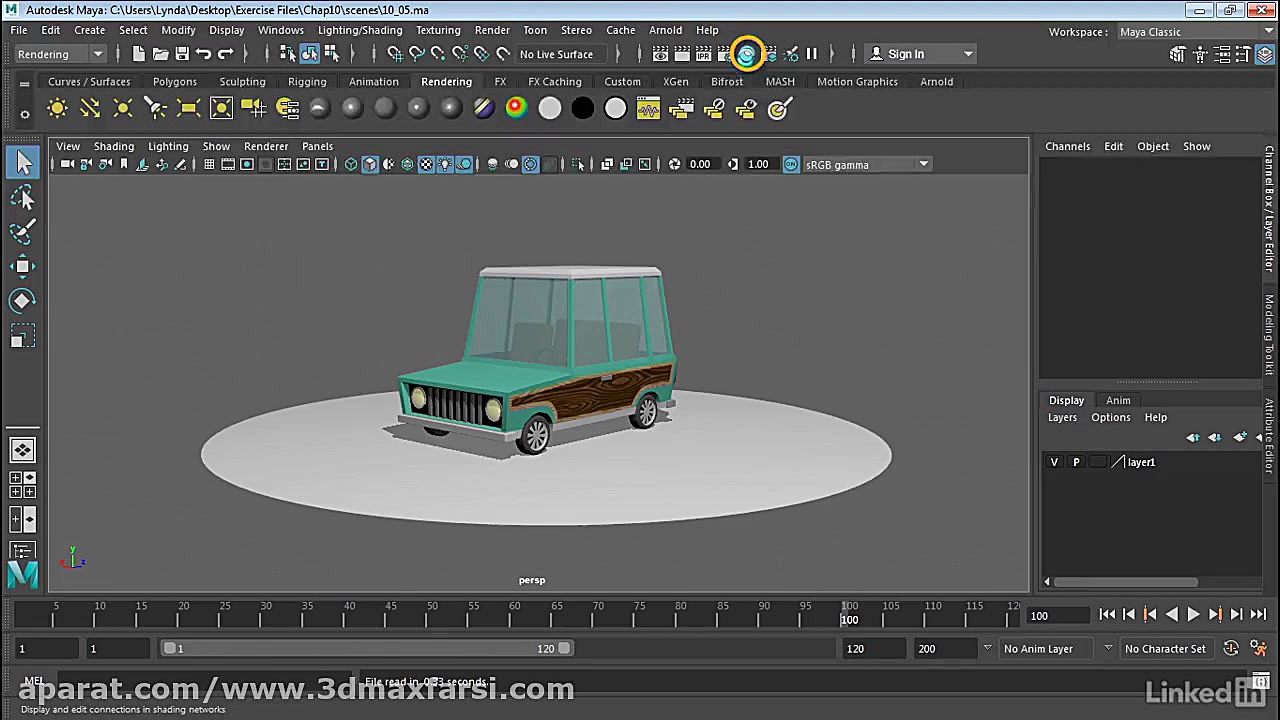Switch to the Polygons shelf tab
Viewport: 1280px width, 720px height.
(x=175, y=82)
